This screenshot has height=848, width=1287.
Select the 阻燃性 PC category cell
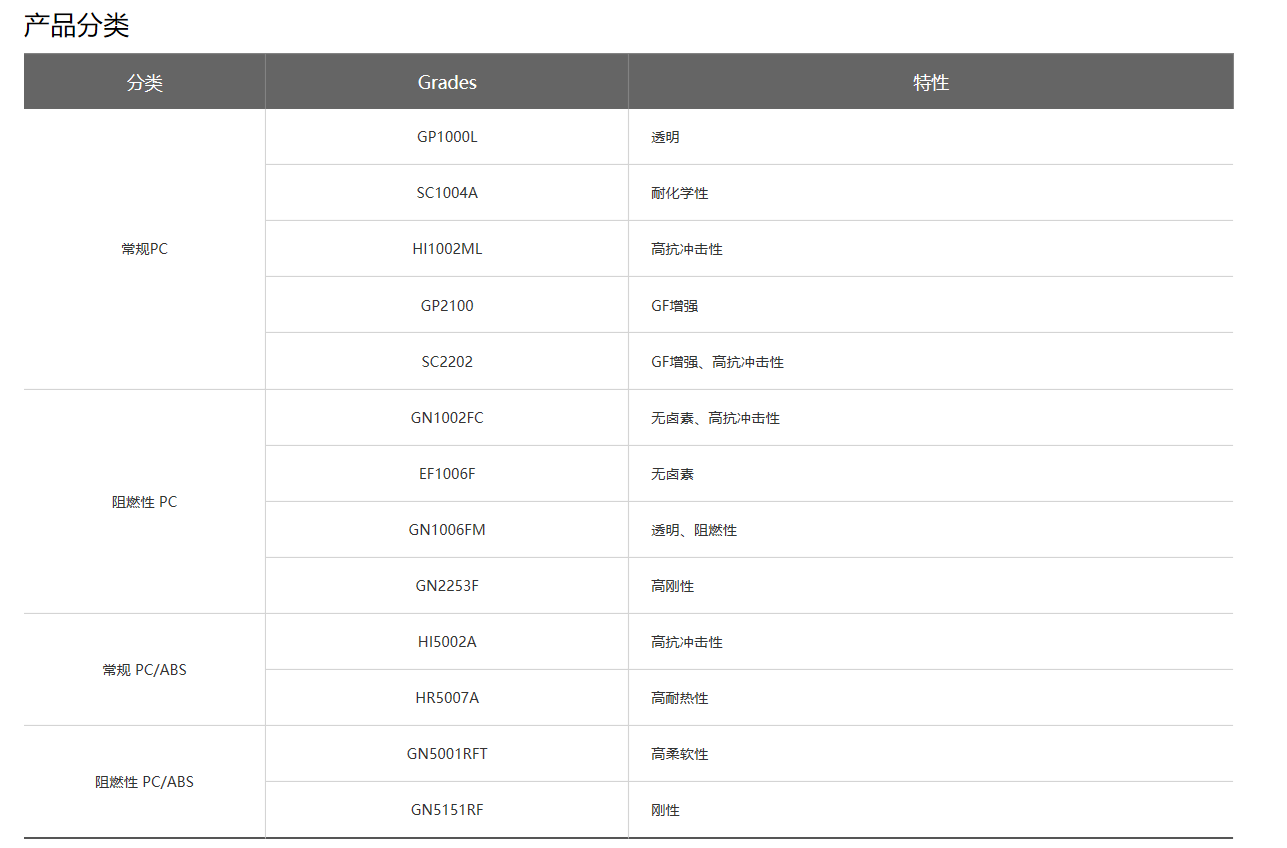pos(145,502)
